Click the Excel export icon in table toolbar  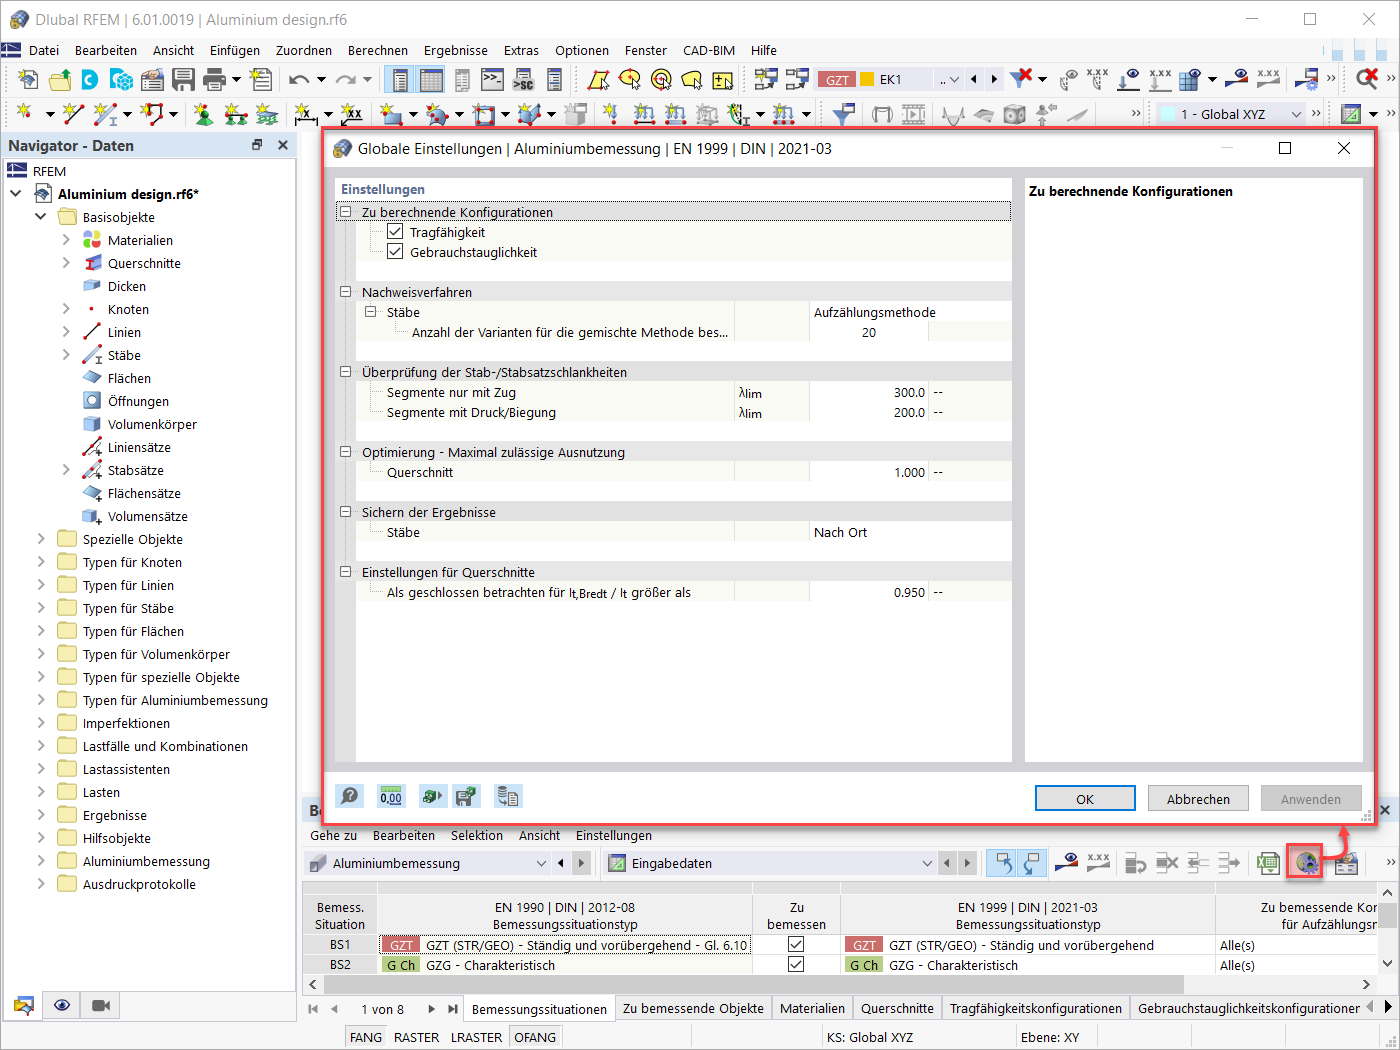click(1268, 863)
